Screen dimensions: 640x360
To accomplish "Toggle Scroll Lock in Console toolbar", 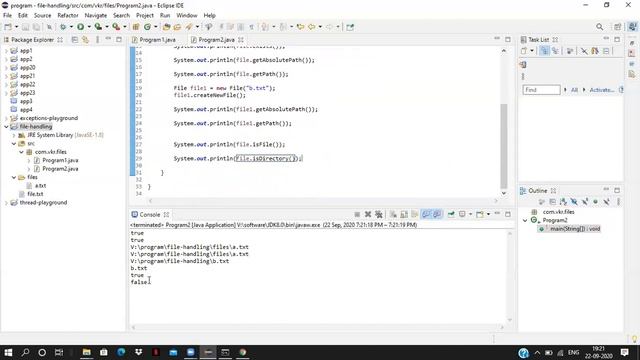I will coord(404,214).
